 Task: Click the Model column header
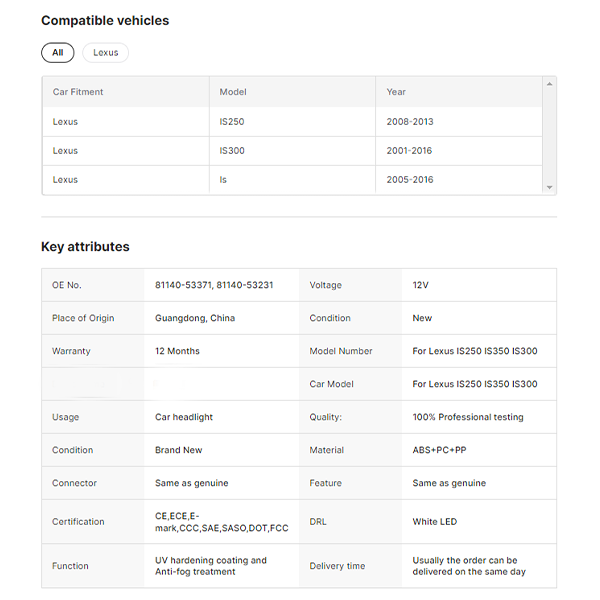tap(233, 92)
